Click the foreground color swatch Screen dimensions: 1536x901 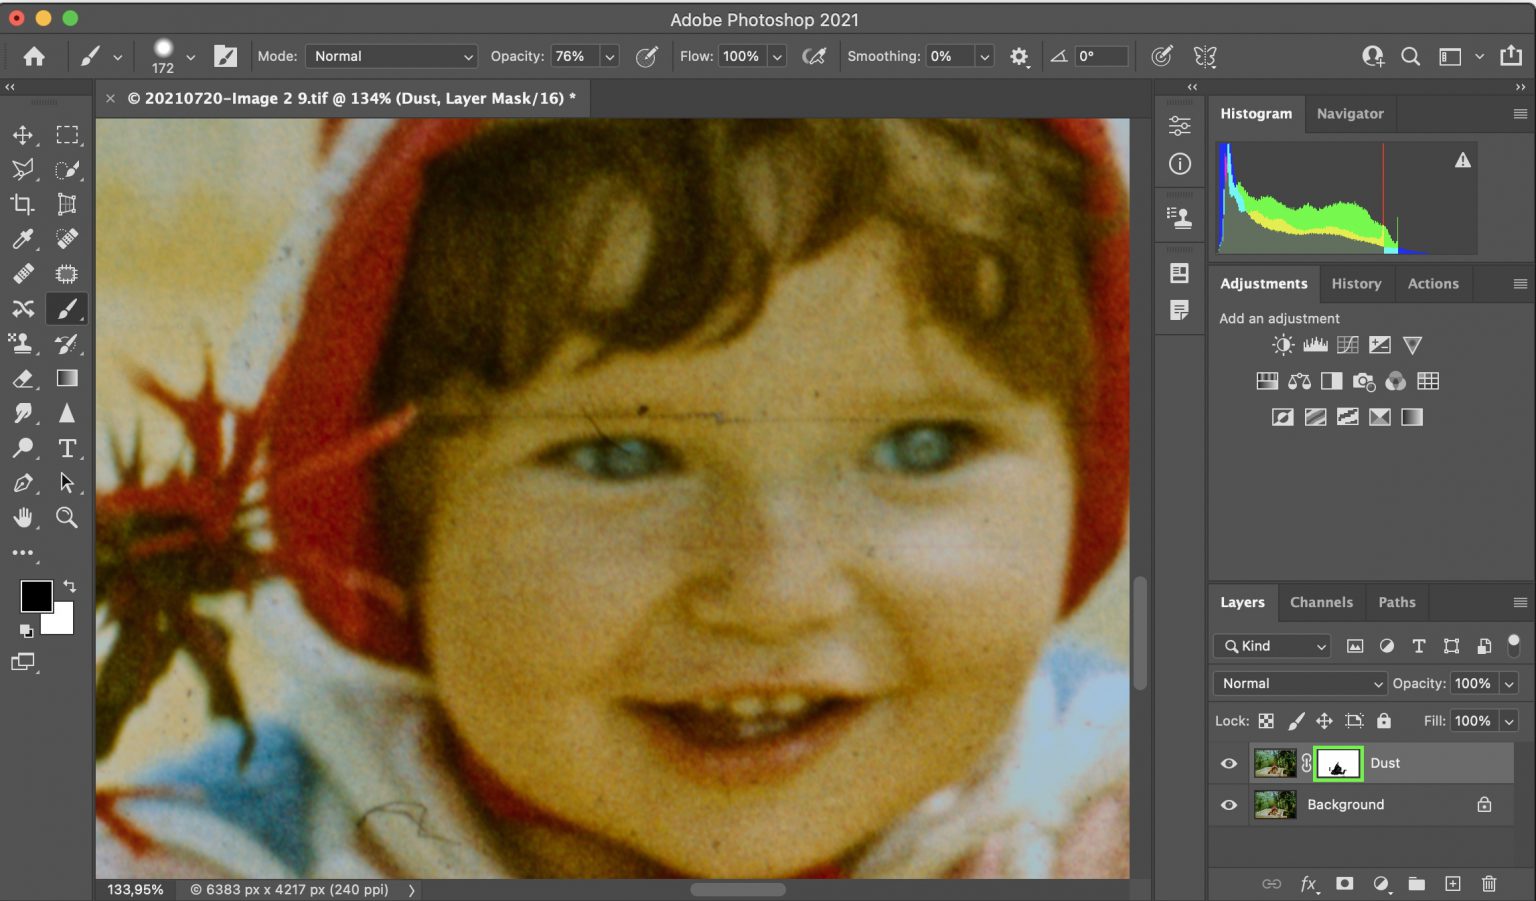[36, 596]
